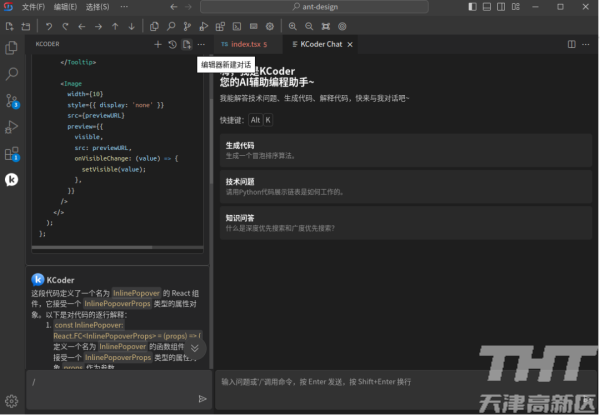Screen dimensions: 600x415
Task: Open the manage gear in activity bar
Action: point(11,401)
